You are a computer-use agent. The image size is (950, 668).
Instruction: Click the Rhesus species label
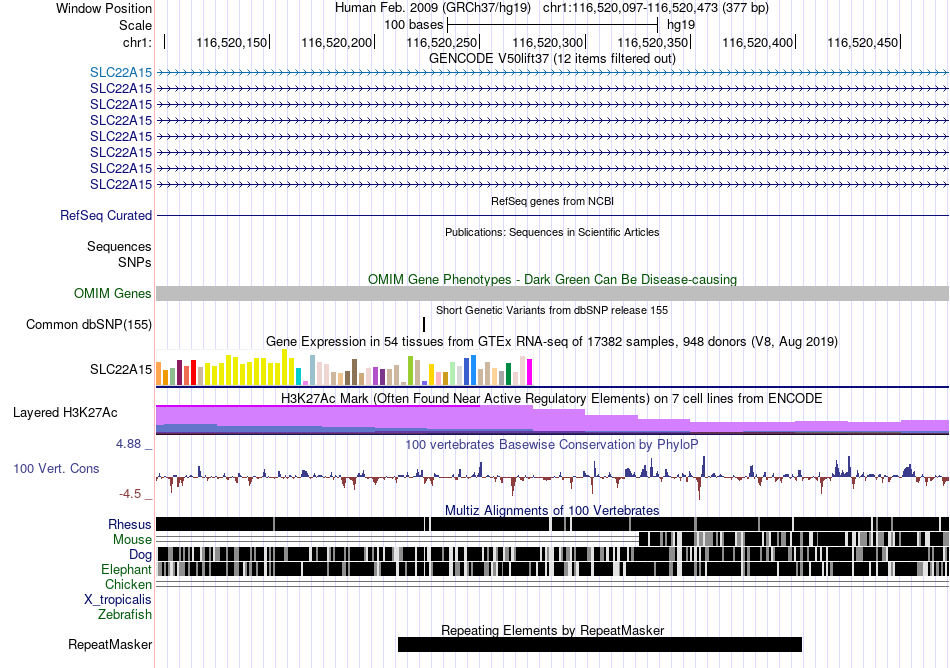click(130, 524)
